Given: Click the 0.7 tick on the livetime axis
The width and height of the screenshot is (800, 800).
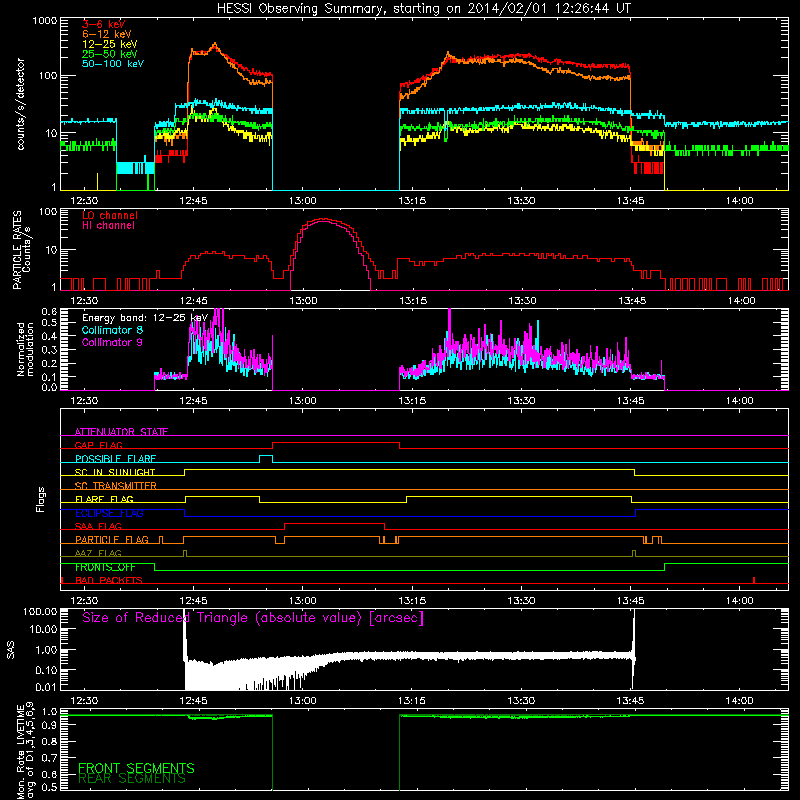Looking at the screenshot, I should (x=49, y=757).
